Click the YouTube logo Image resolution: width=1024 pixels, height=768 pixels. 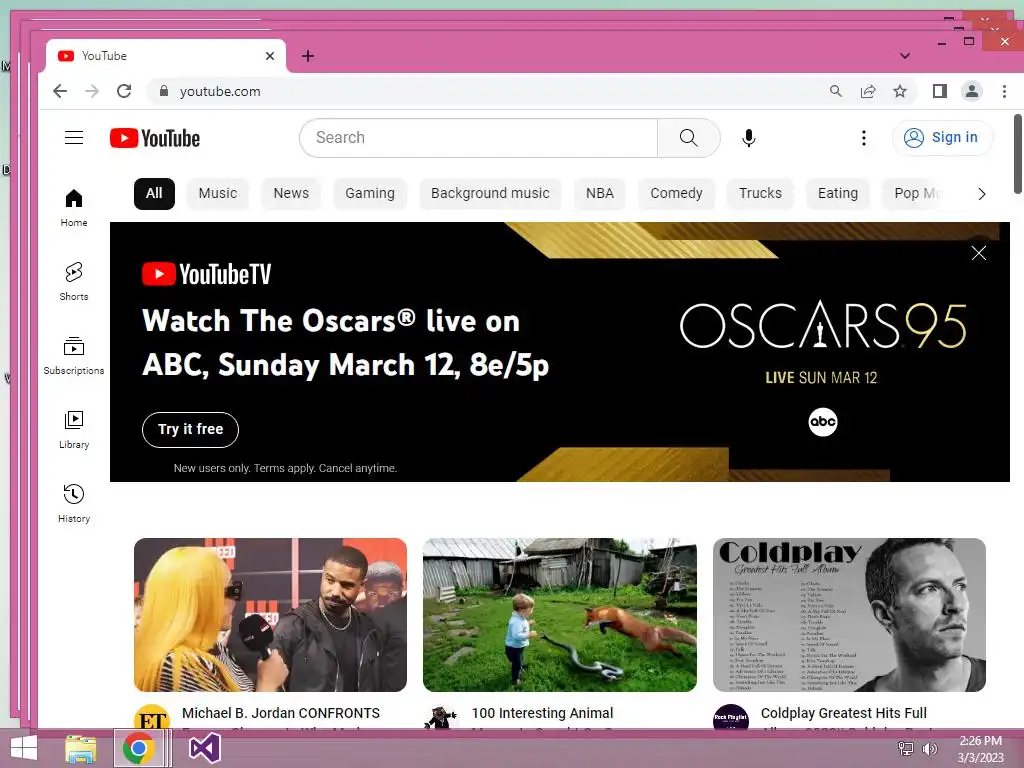(155, 138)
